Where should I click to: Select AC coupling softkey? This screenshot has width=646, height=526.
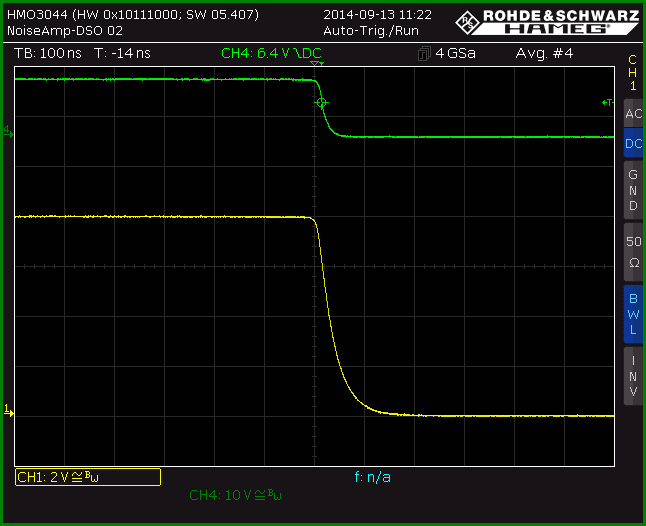click(x=633, y=113)
